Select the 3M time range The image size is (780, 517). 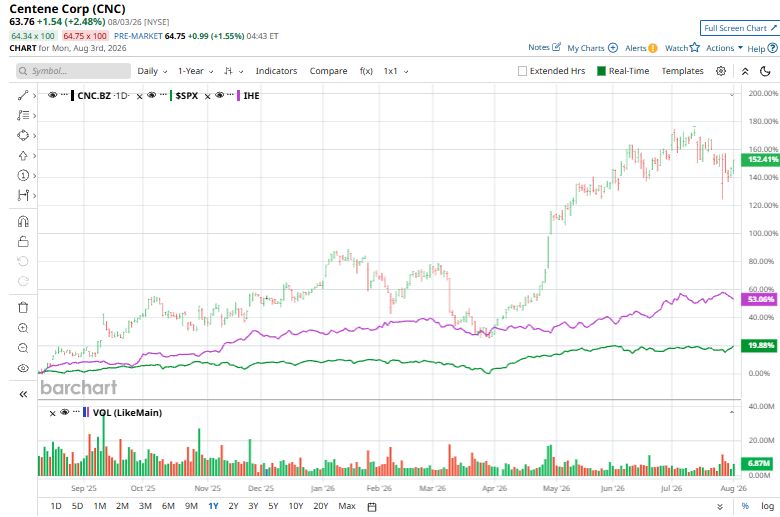[x=145, y=506]
